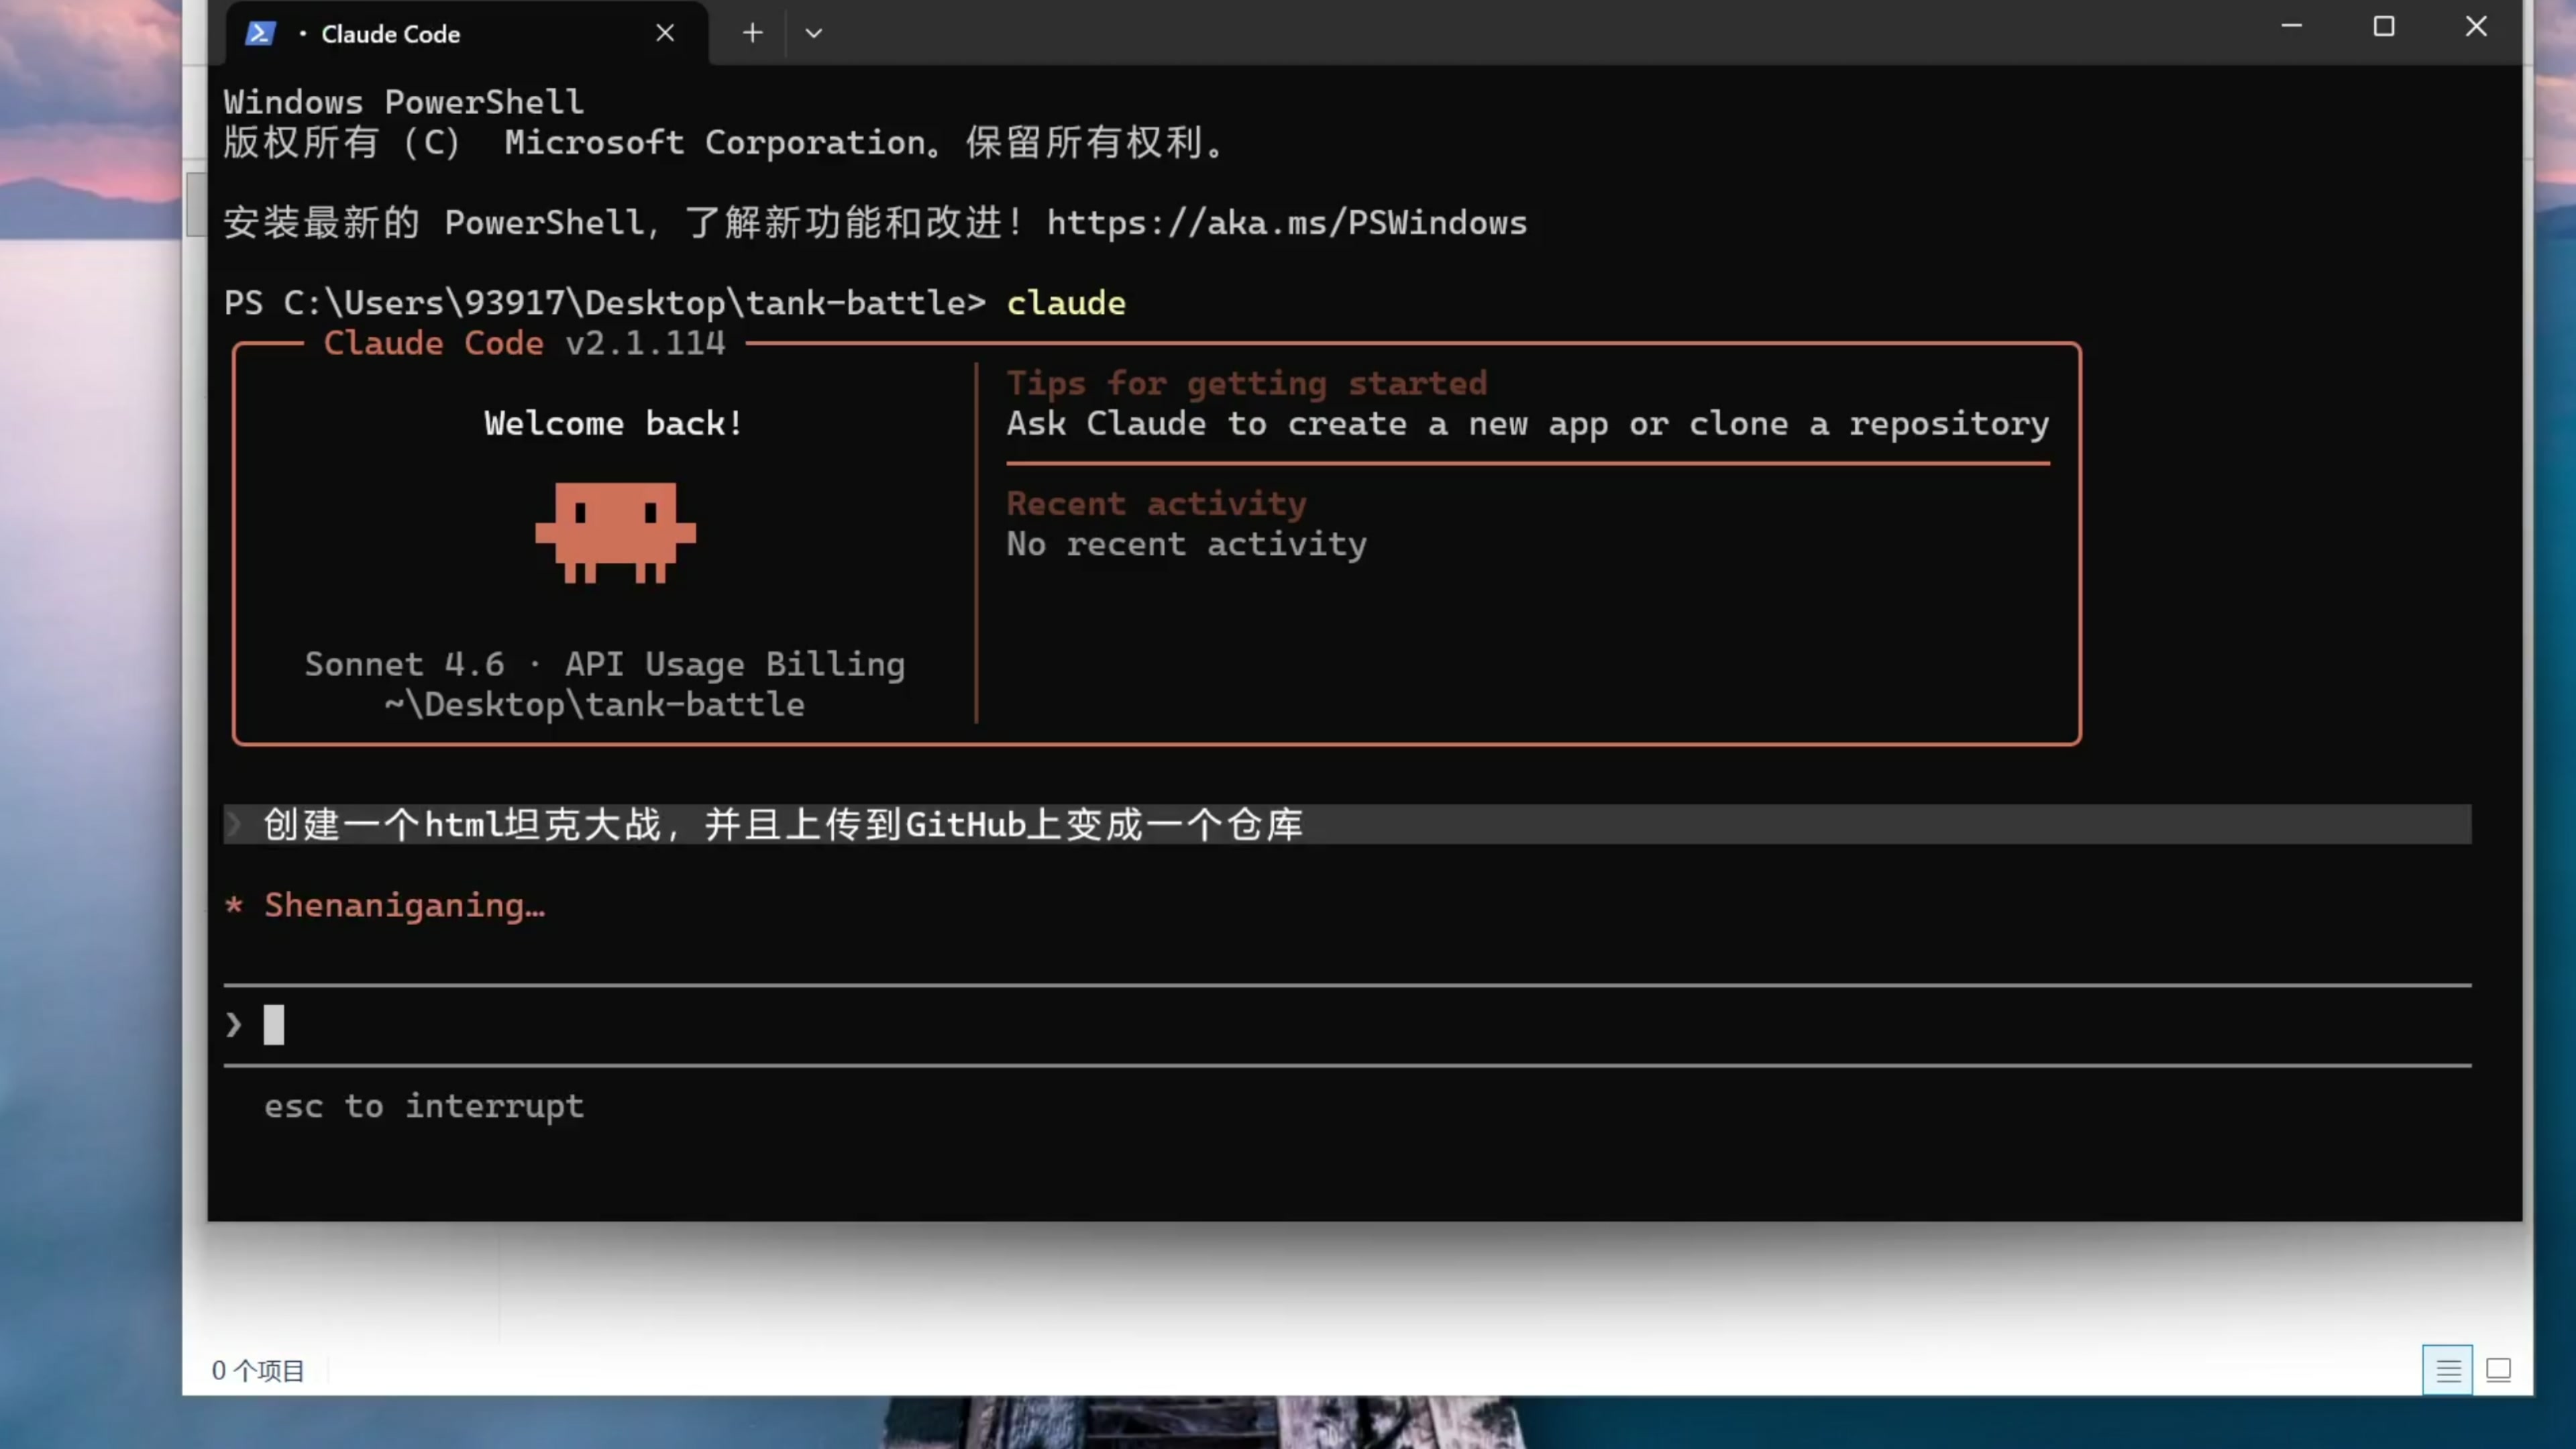Open a new terminal tab with plus
This screenshot has width=2576, height=1449.
pyautogui.click(x=752, y=33)
